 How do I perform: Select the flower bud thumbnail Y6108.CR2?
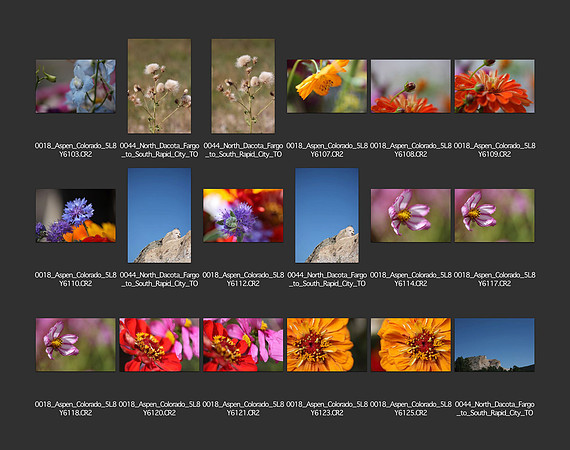tap(411, 86)
